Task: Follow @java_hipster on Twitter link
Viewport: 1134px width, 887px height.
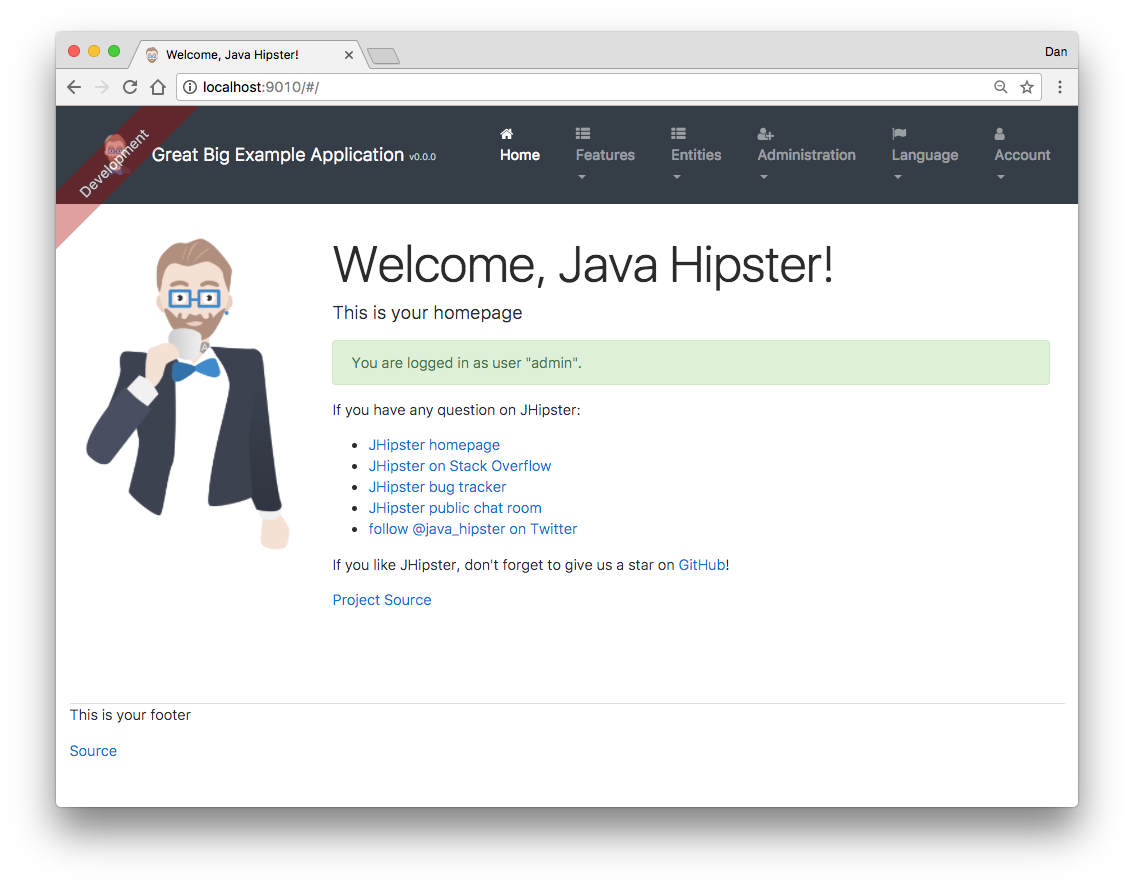Action: tap(473, 529)
